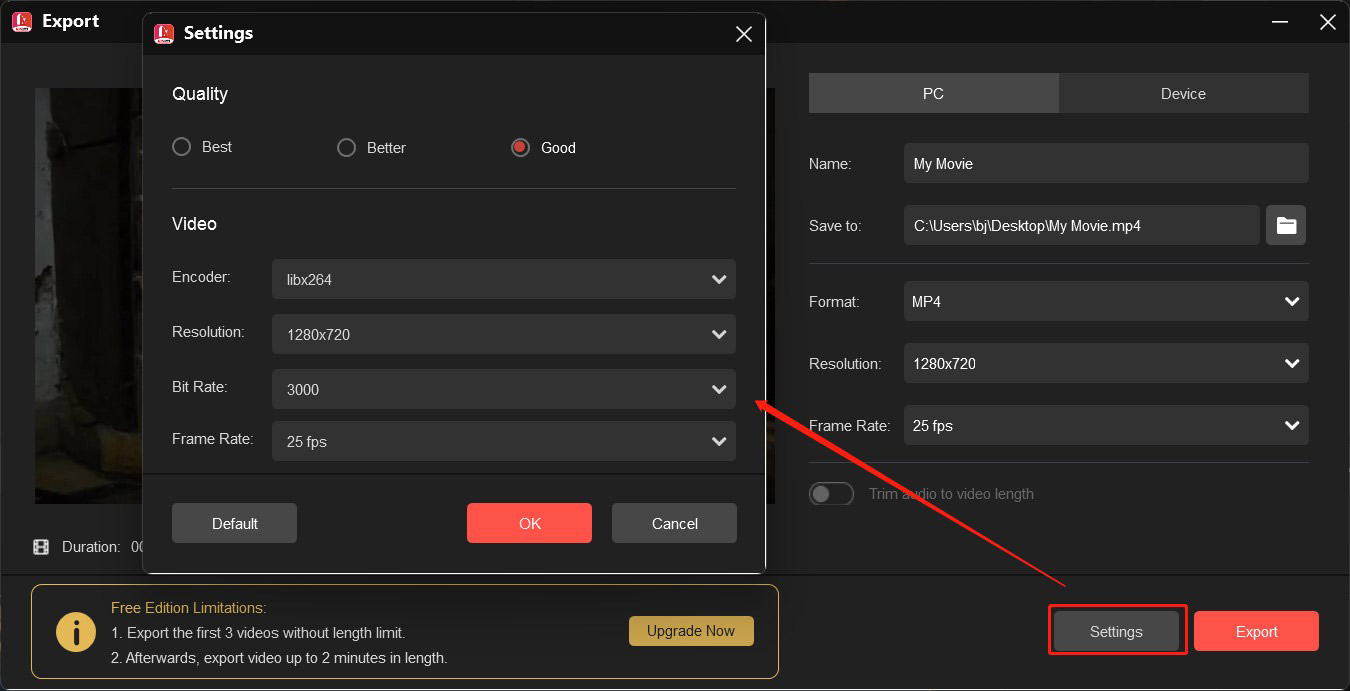Click Cancel in Settings dialog
This screenshot has width=1350, height=691.
tap(674, 523)
